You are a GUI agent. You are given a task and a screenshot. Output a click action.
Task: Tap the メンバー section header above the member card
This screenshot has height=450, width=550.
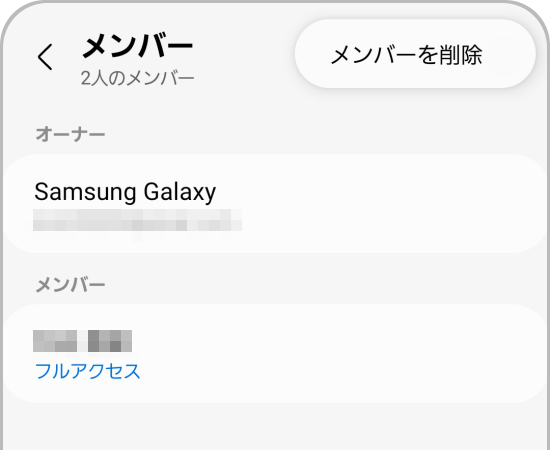70,285
